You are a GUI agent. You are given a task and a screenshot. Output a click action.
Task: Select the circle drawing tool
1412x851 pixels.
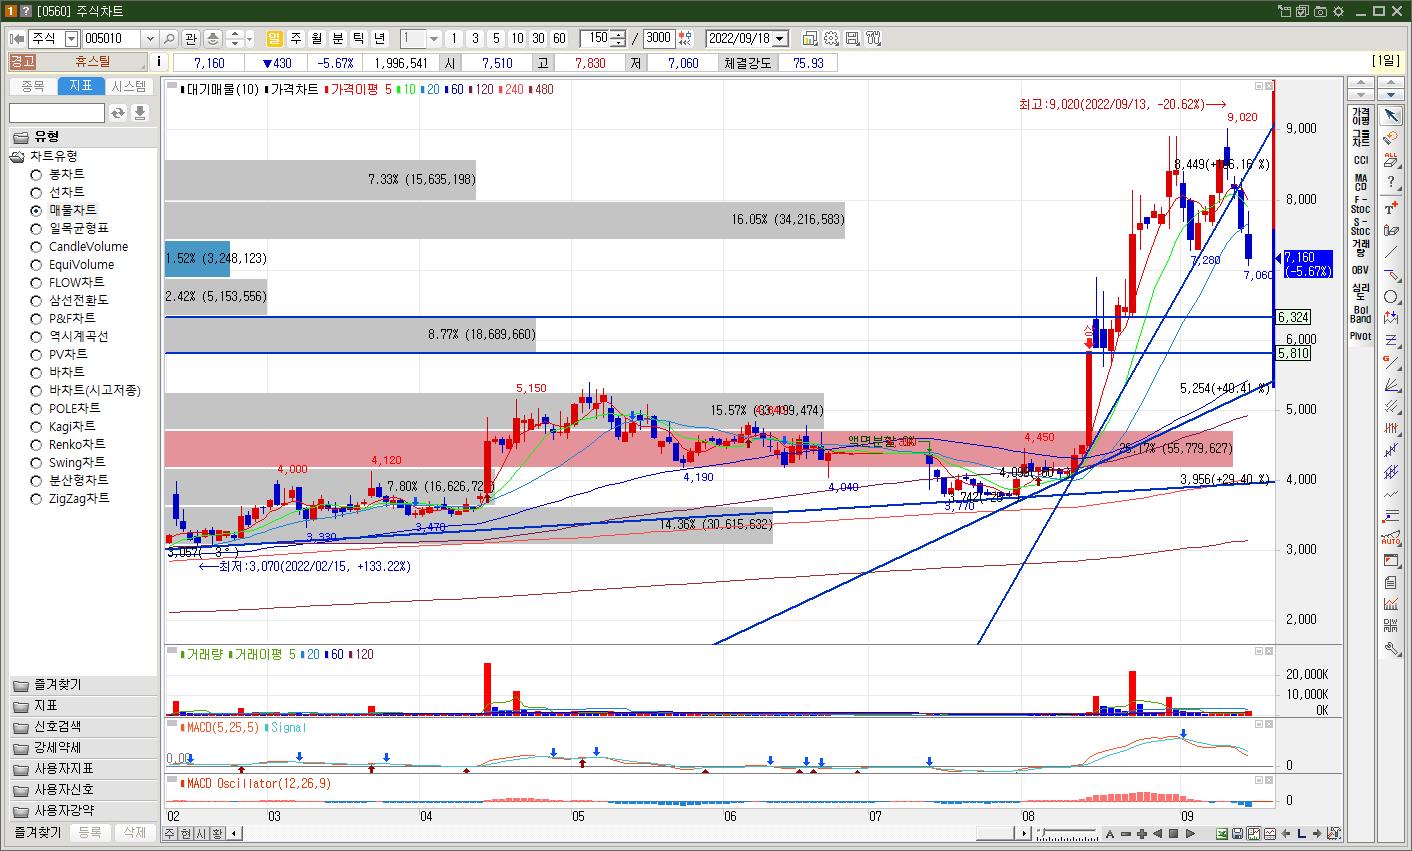point(1391,297)
